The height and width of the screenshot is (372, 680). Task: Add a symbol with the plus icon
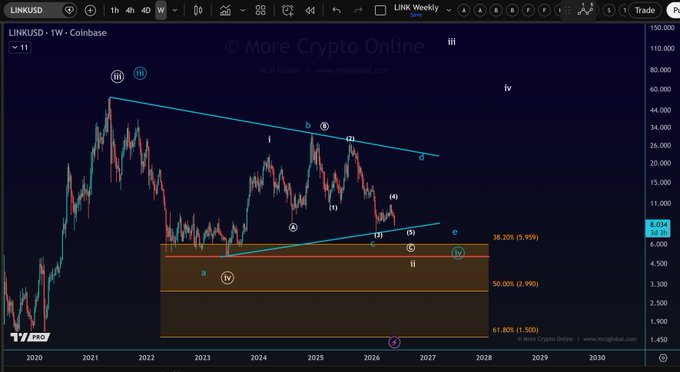90,10
